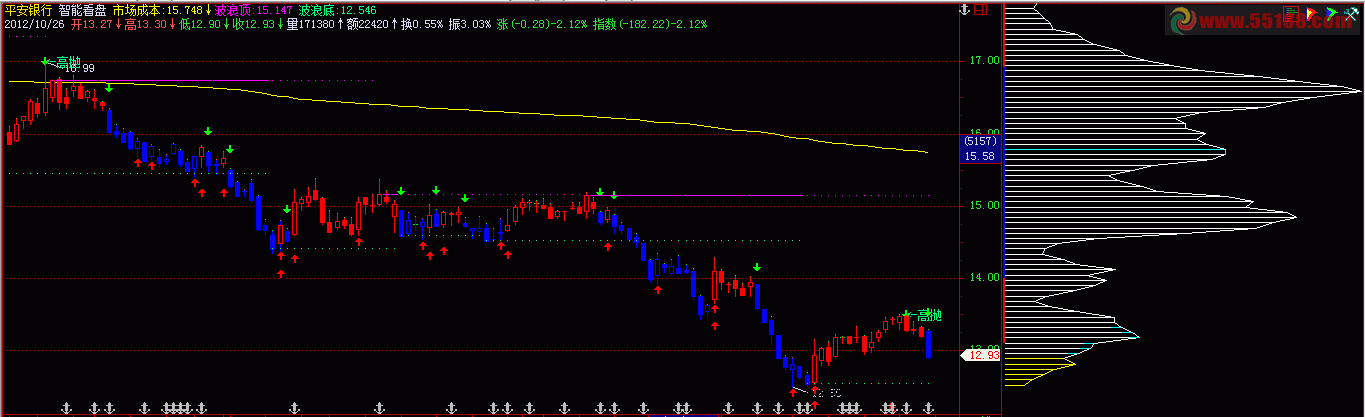Image resolution: width=1365 pixels, height=417 pixels.
Task: Click the 高抛 signal label near 16.99 high
Action: (x=68, y=61)
